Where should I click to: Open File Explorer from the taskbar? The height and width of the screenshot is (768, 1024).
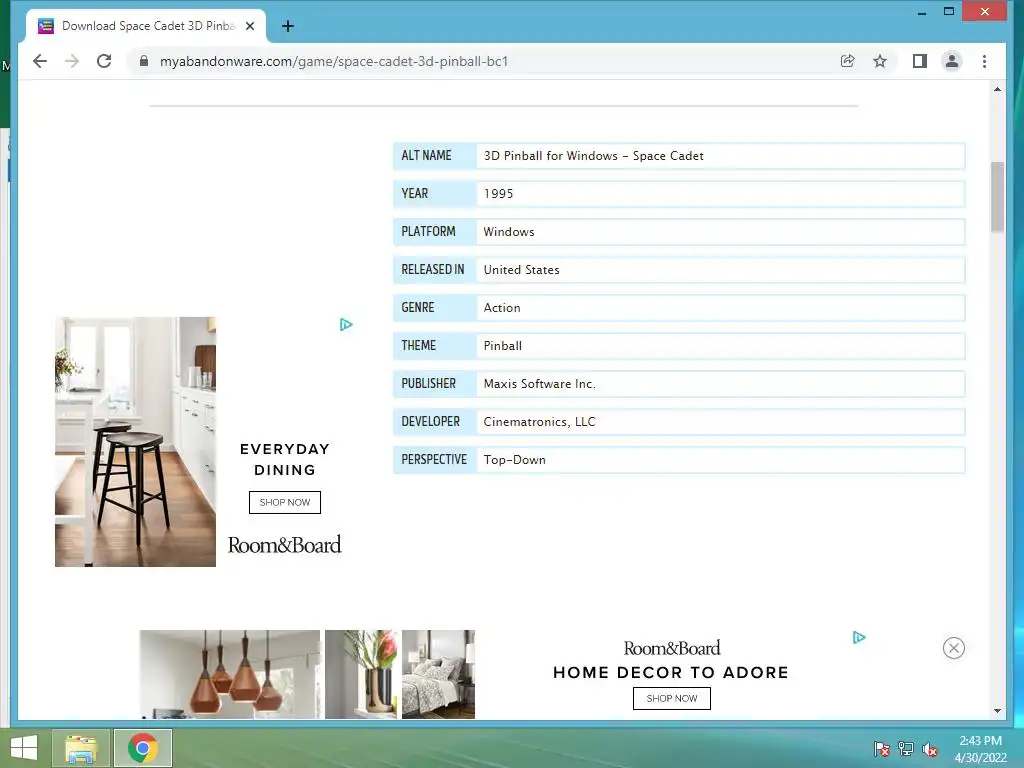pyautogui.click(x=80, y=748)
